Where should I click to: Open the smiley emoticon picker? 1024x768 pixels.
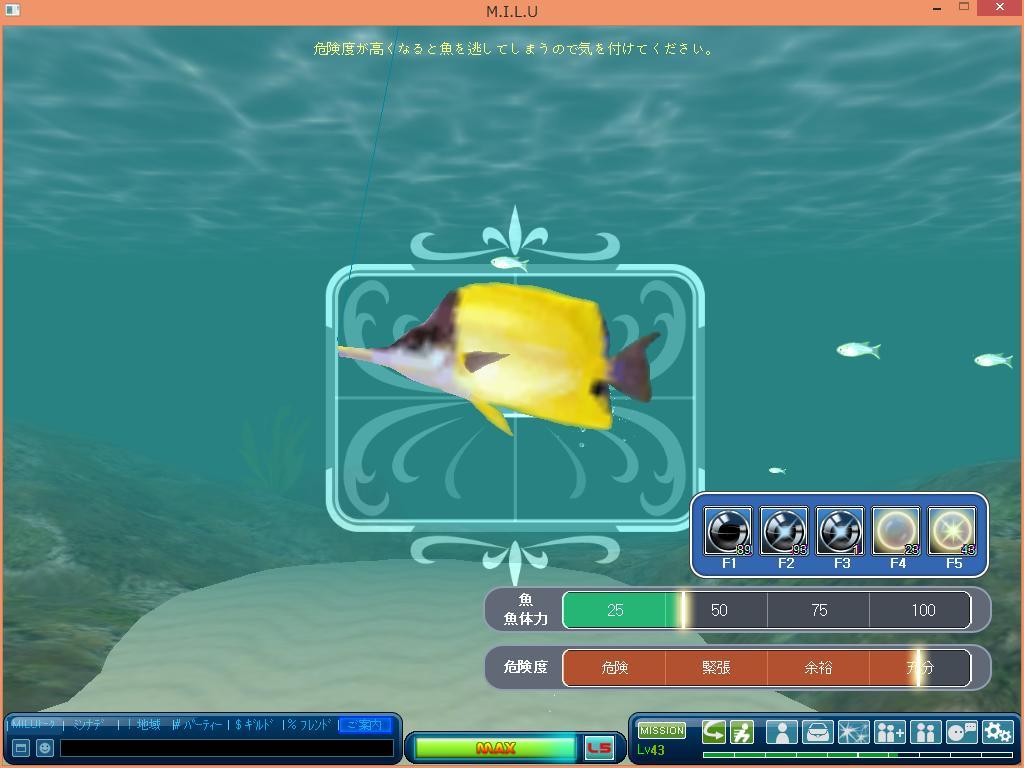coord(44,748)
